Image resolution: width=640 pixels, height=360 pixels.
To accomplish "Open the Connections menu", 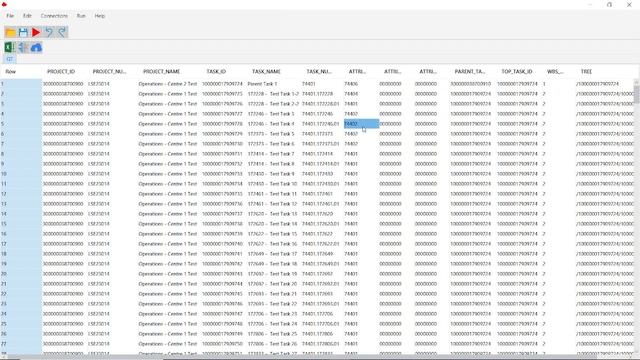I will 54,16.
